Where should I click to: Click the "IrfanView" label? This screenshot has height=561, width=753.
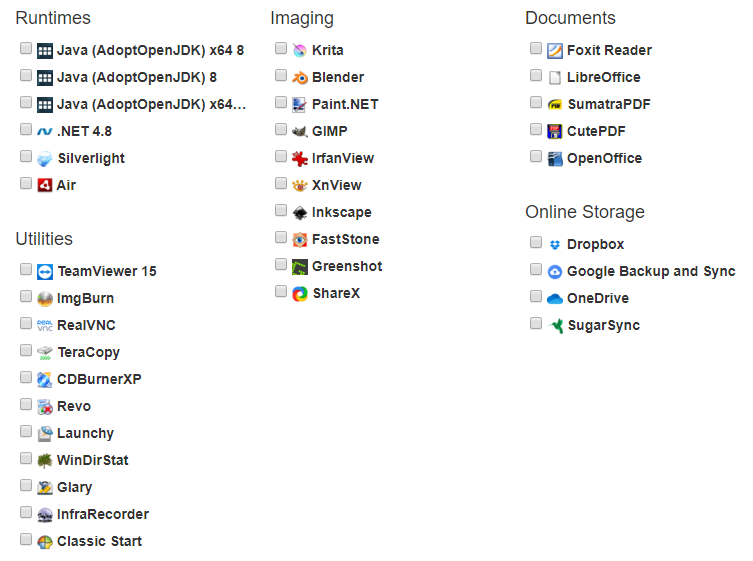click(x=343, y=159)
